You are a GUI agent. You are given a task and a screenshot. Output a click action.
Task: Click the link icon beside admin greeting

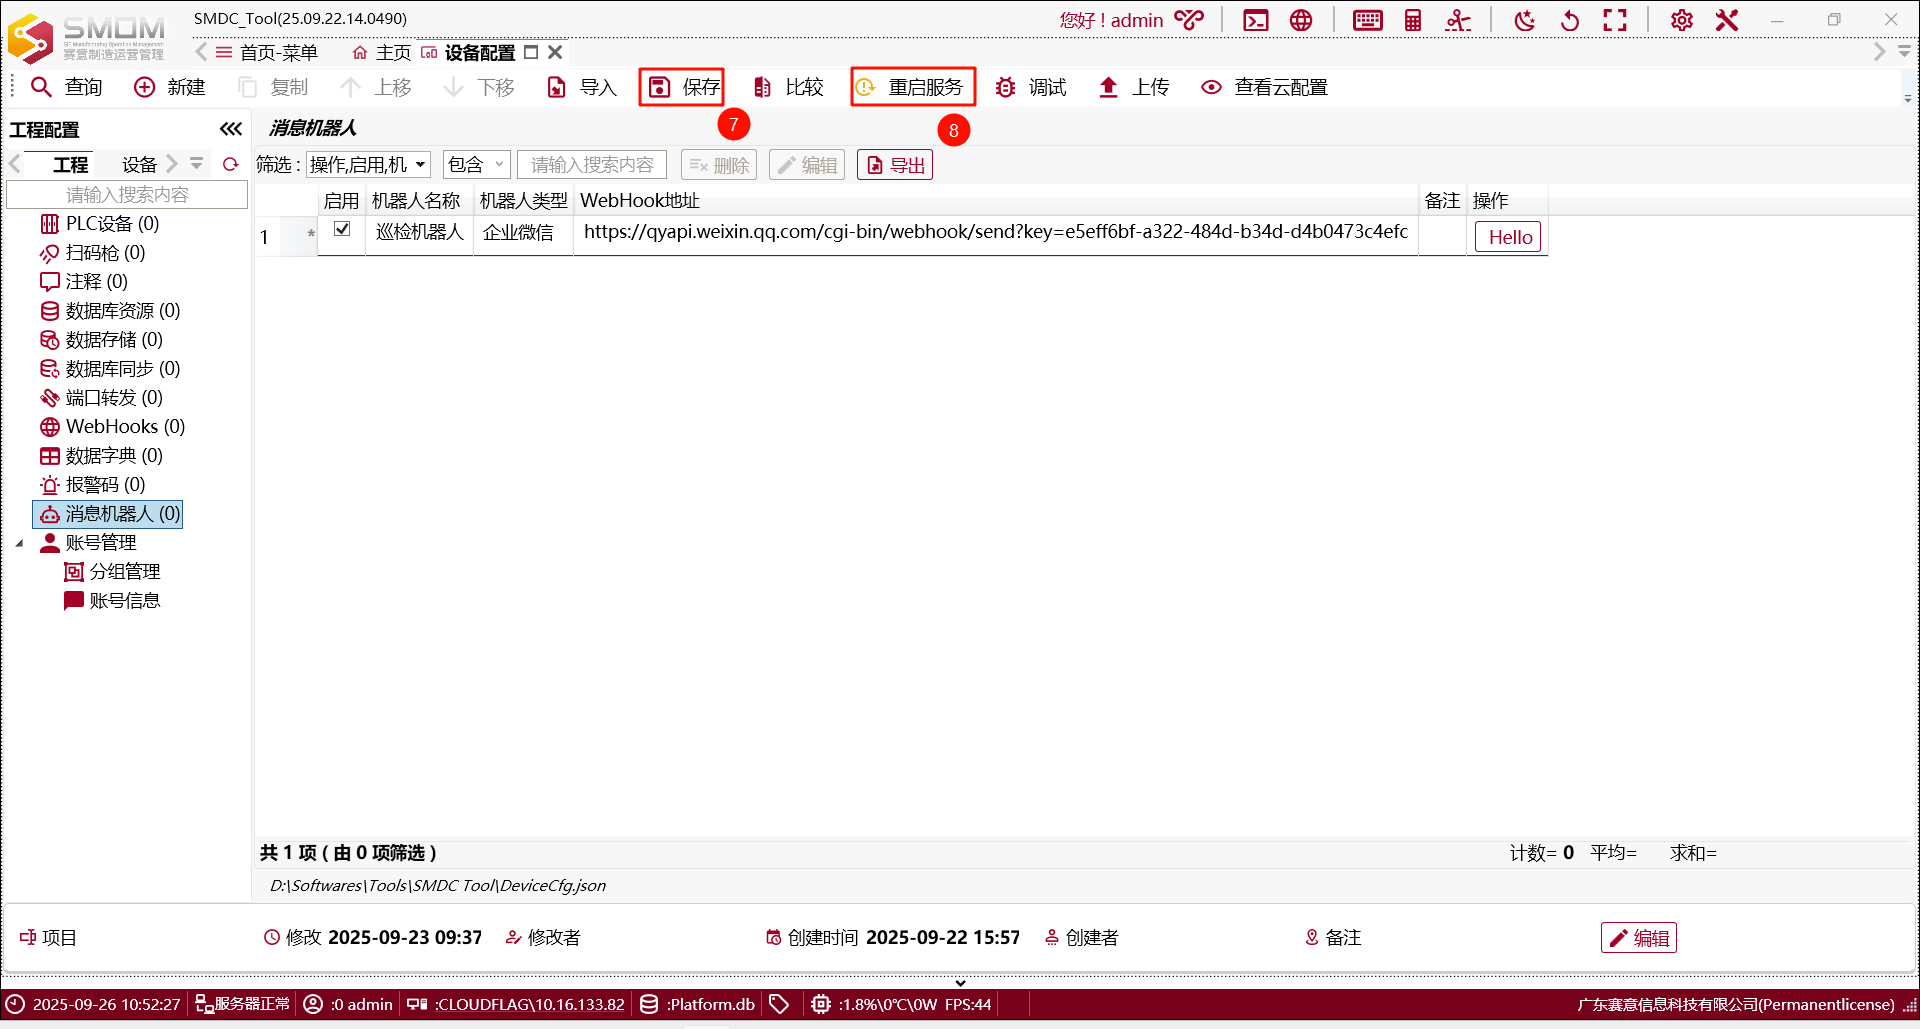click(x=1189, y=20)
